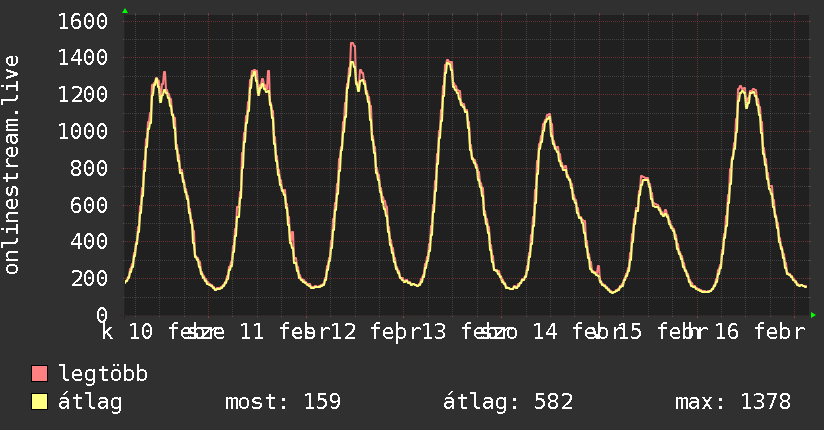This screenshot has height=430, width=824.
Task: Click the green arrow at x-axis end
Action: [813, 315]
